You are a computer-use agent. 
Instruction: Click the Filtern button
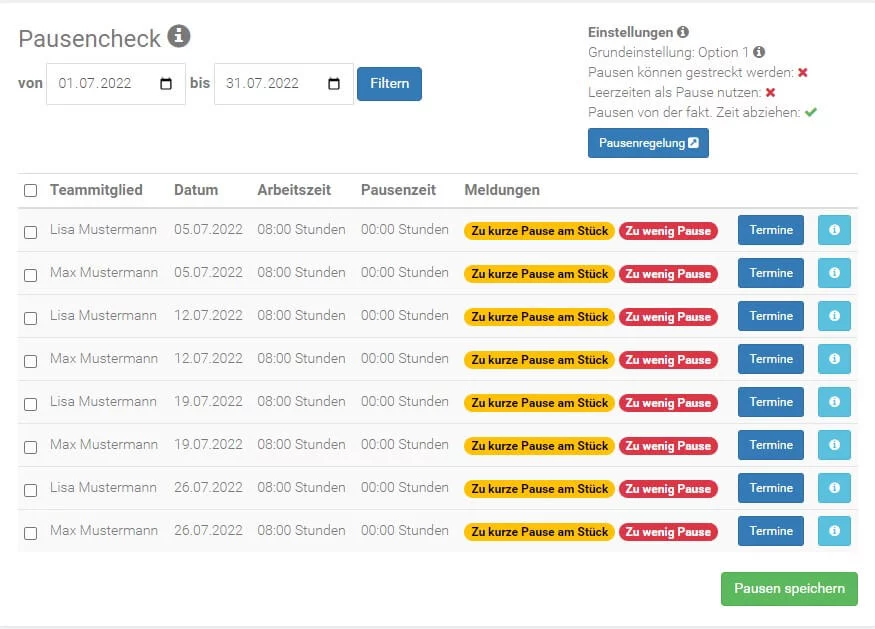click(390, 84)
